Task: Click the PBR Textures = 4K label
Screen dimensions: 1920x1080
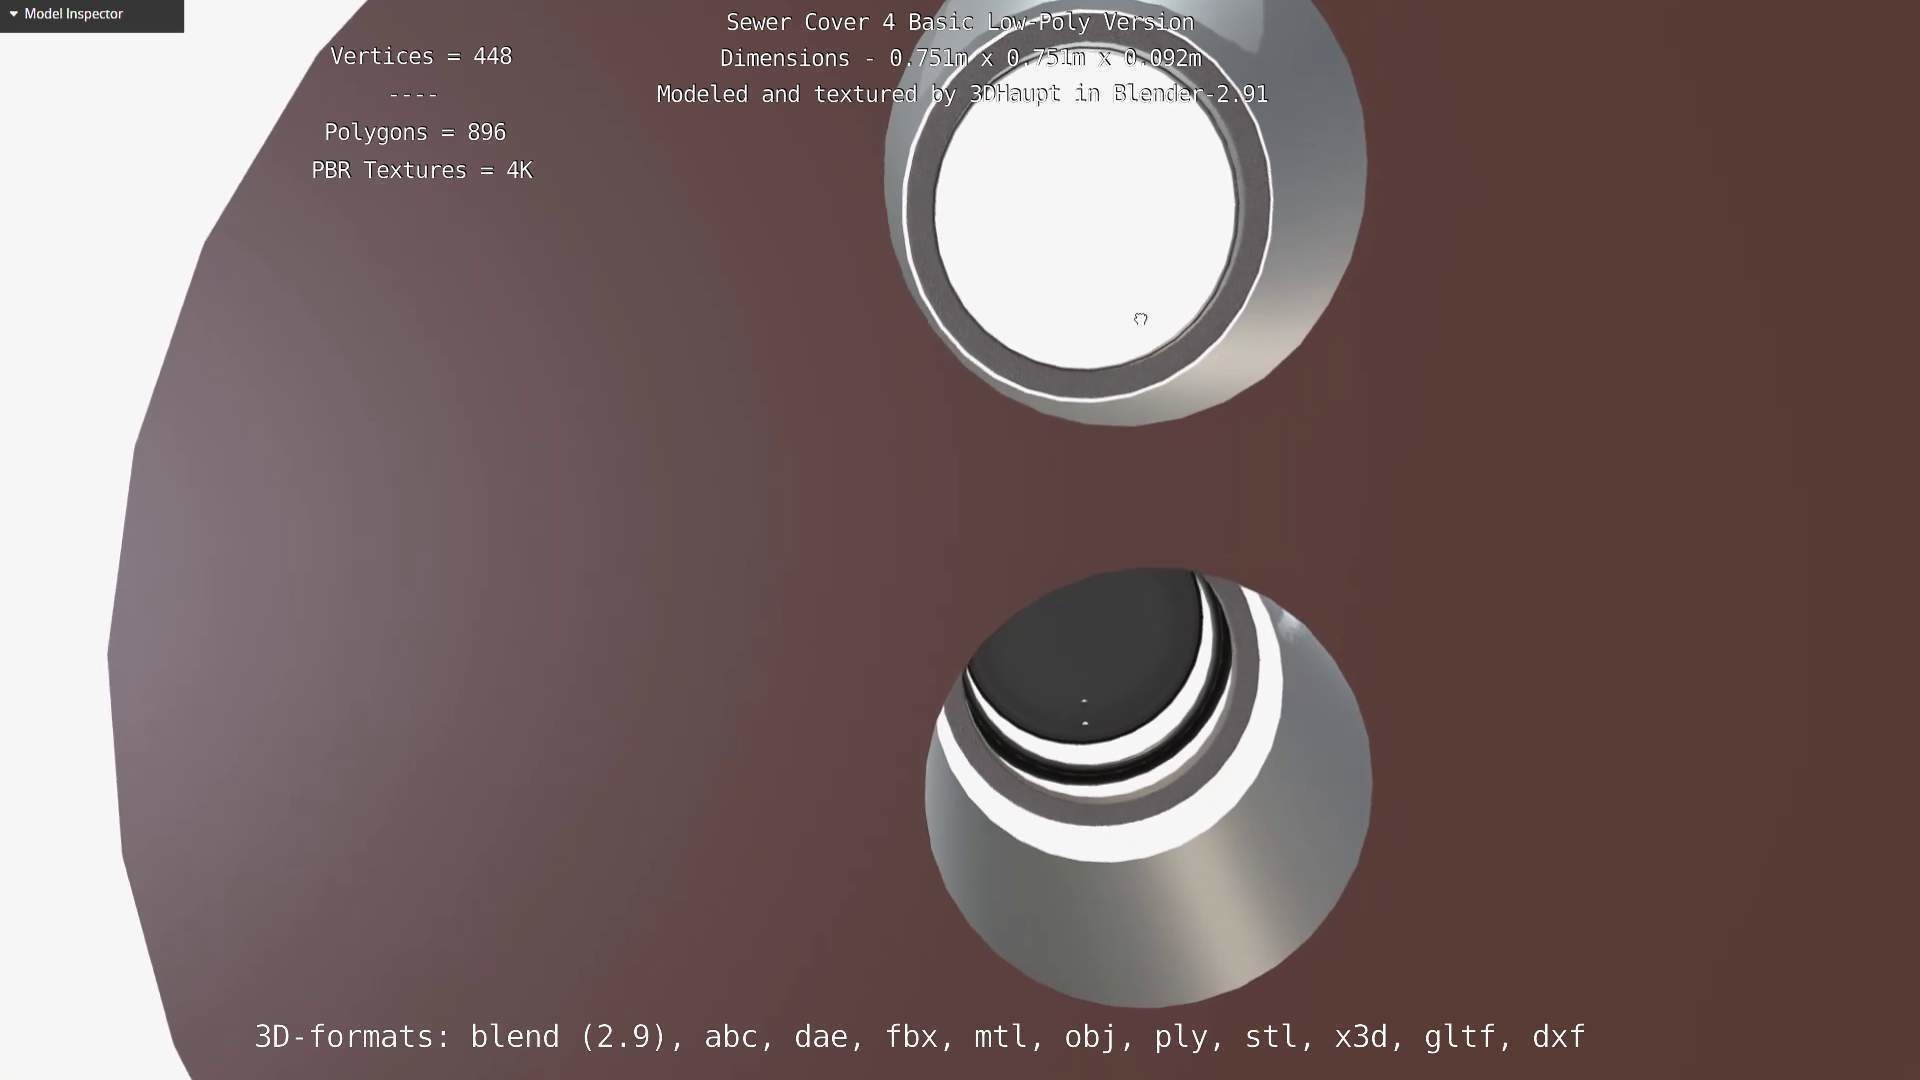Action: (422, 171)
